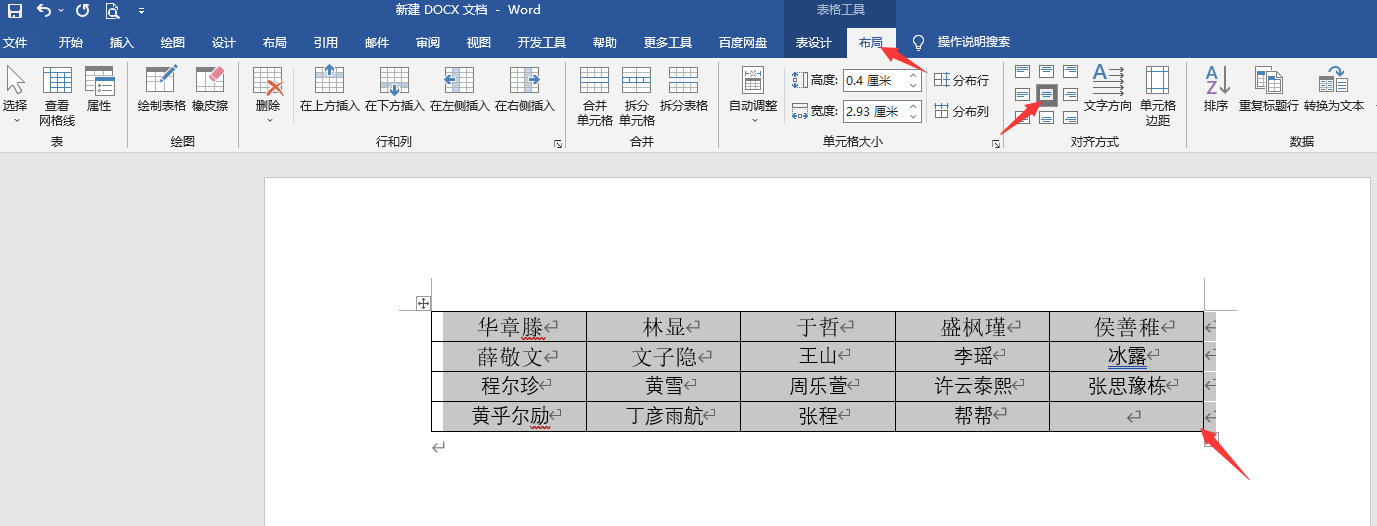Decrease the 宽度 value with down spinner
This screenshot has height=526, width=1377.
pos(913,115)
